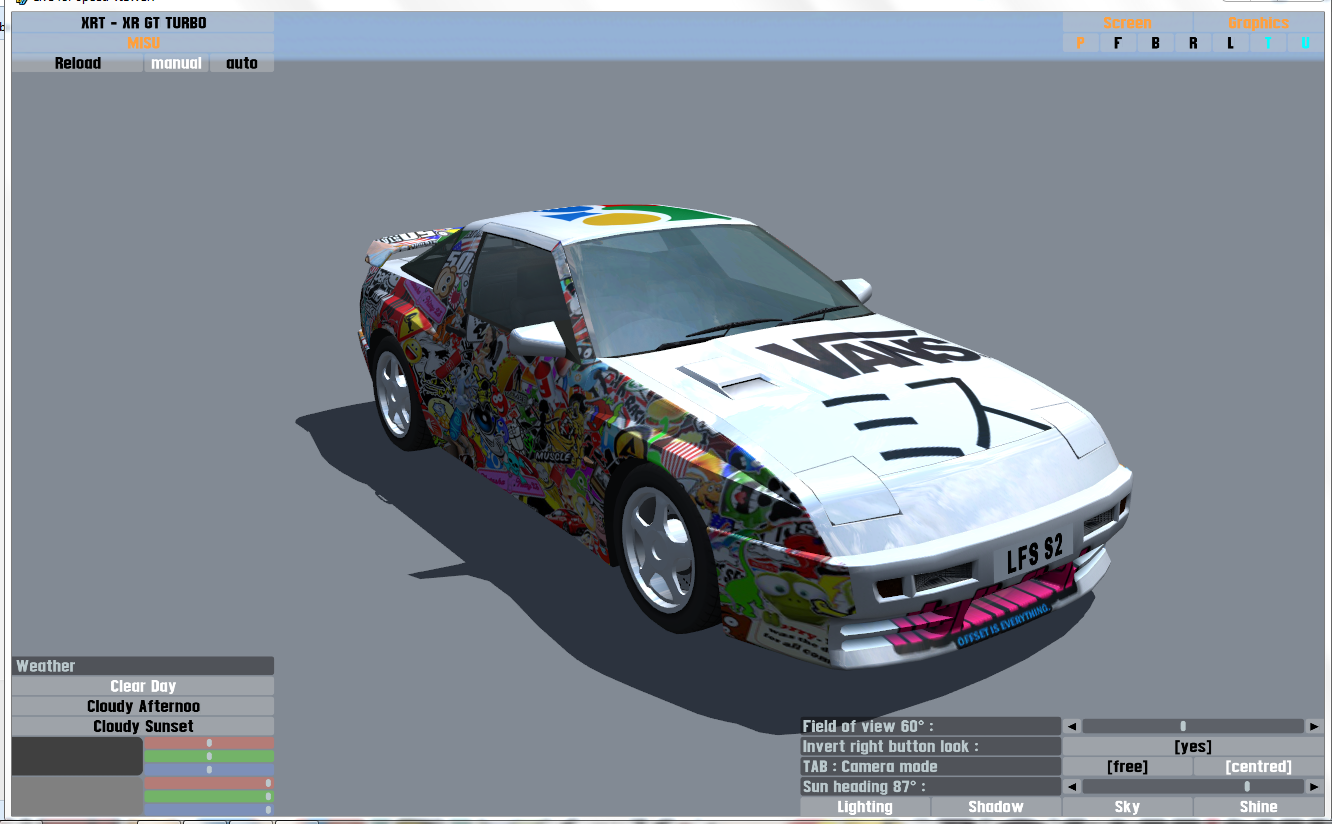This screenshot has width=1332, height=824.
Task: Select the F view button
Action: click(x=1118, y=43)
